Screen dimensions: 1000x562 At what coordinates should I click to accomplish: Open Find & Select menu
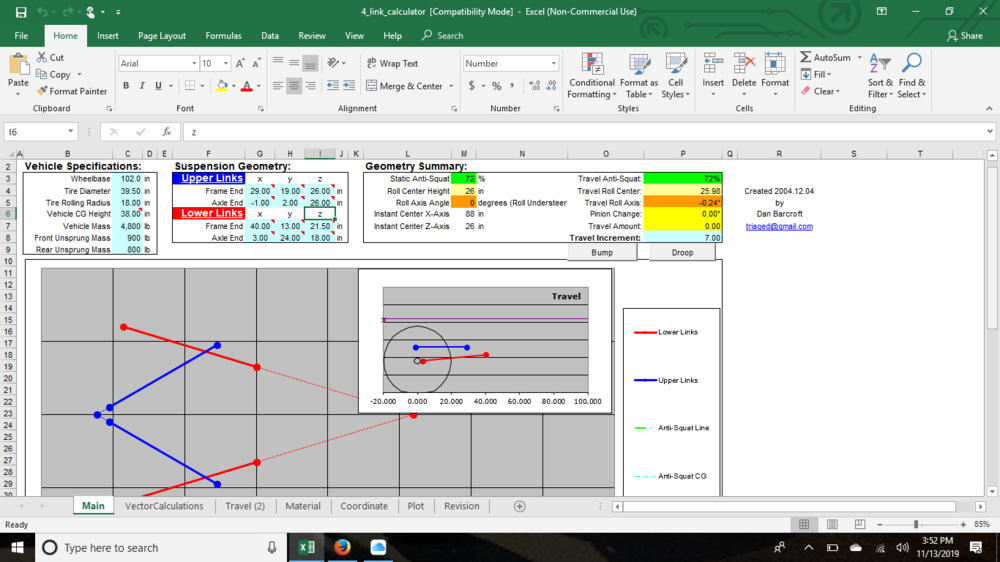912,76
